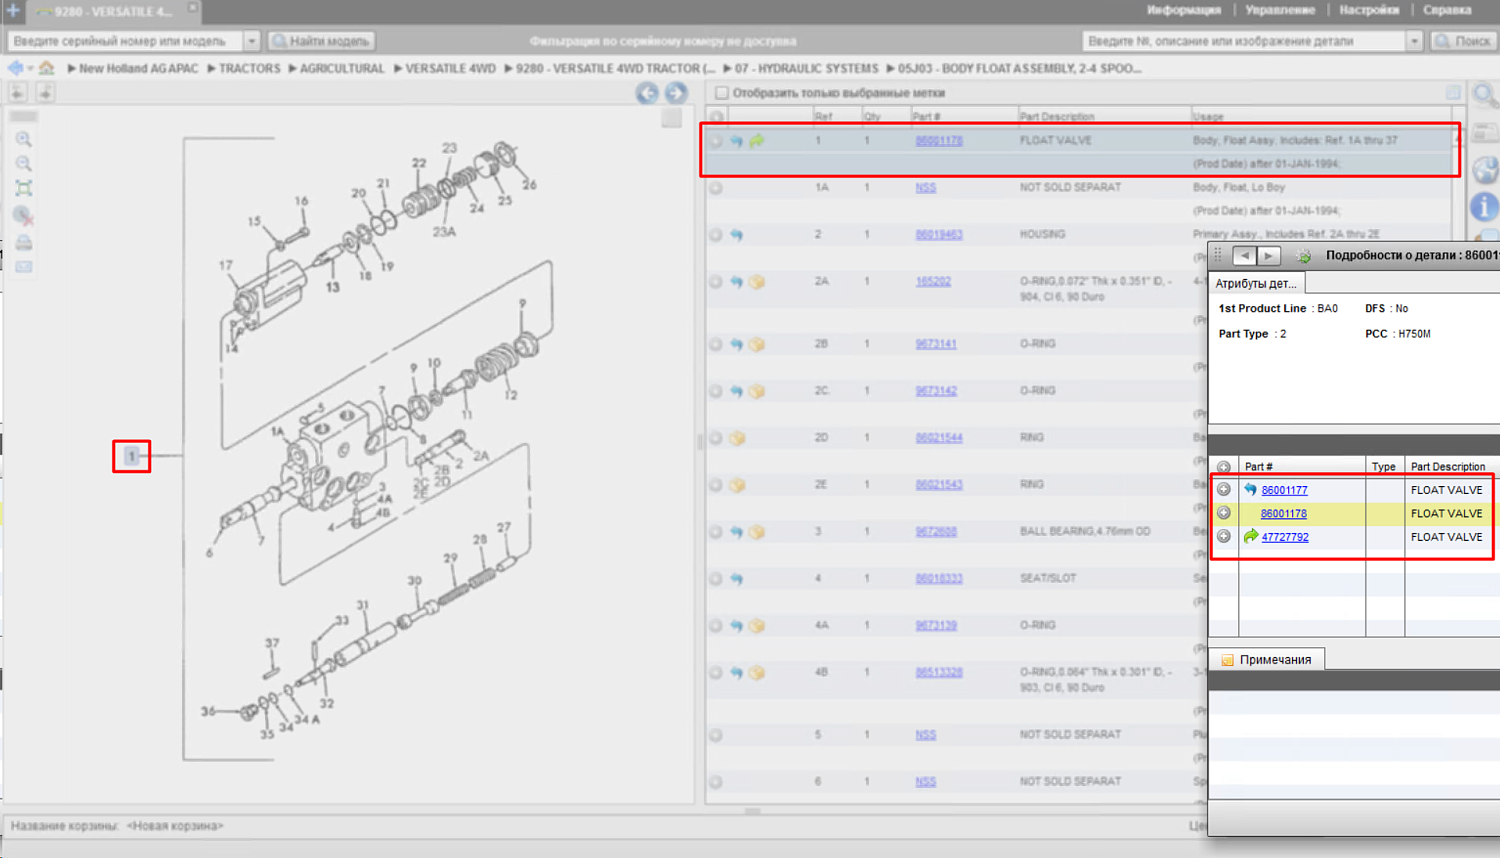Select callout number 1 on the diagram
The height and width of the screenshot is (858, 1500).
coord(131,456)
